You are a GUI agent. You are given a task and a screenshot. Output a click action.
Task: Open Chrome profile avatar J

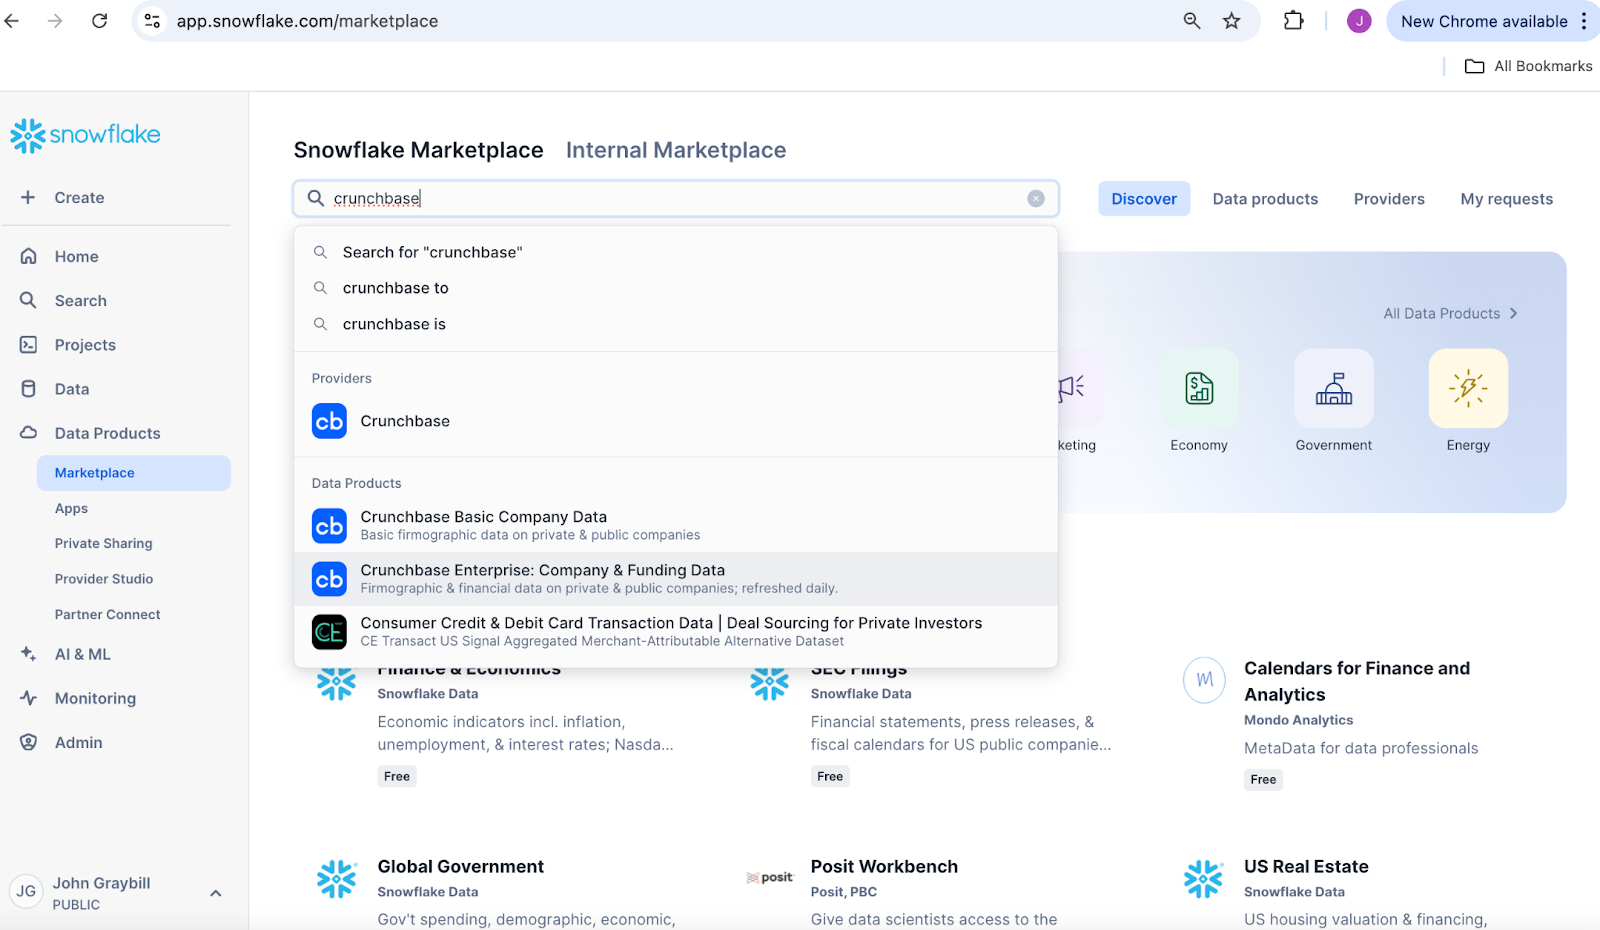(x=1359, y=21)
